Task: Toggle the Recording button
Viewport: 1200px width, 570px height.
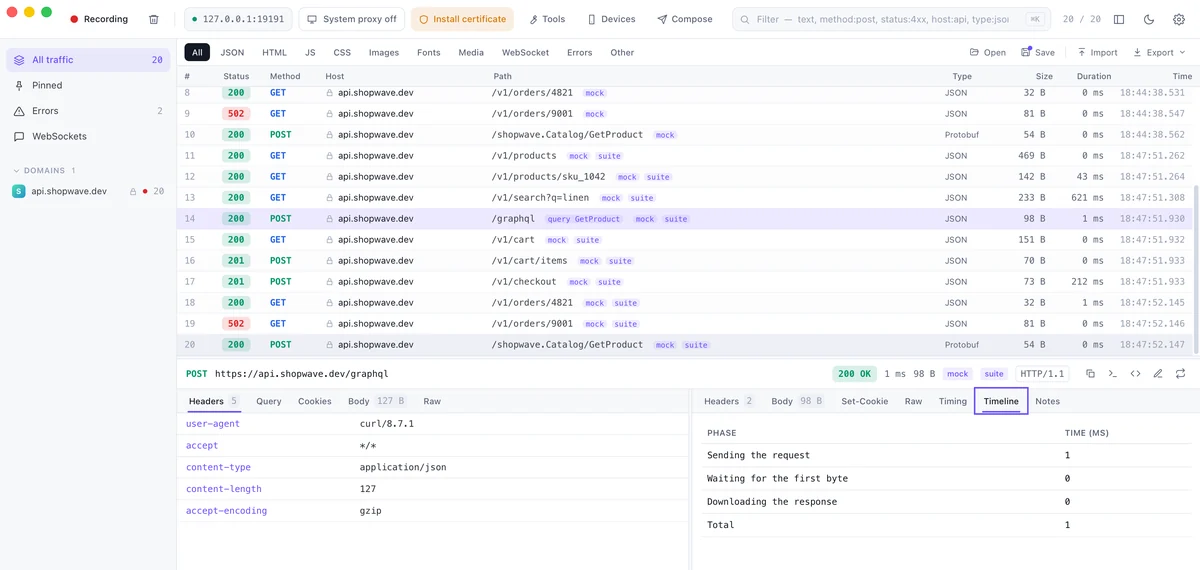Action: (99, 19)
